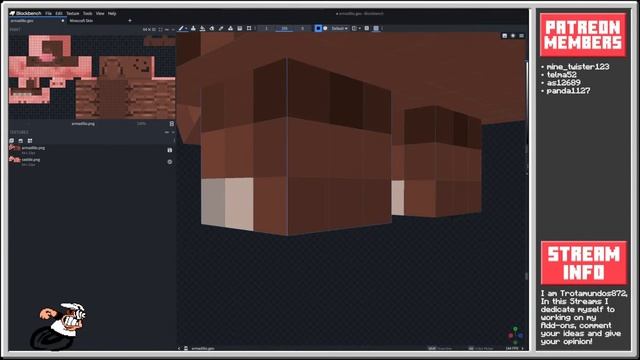The height and width of the screenshot is (360, 640).
Task: Click the brush size number field
Action: click(x=266, y=28)
